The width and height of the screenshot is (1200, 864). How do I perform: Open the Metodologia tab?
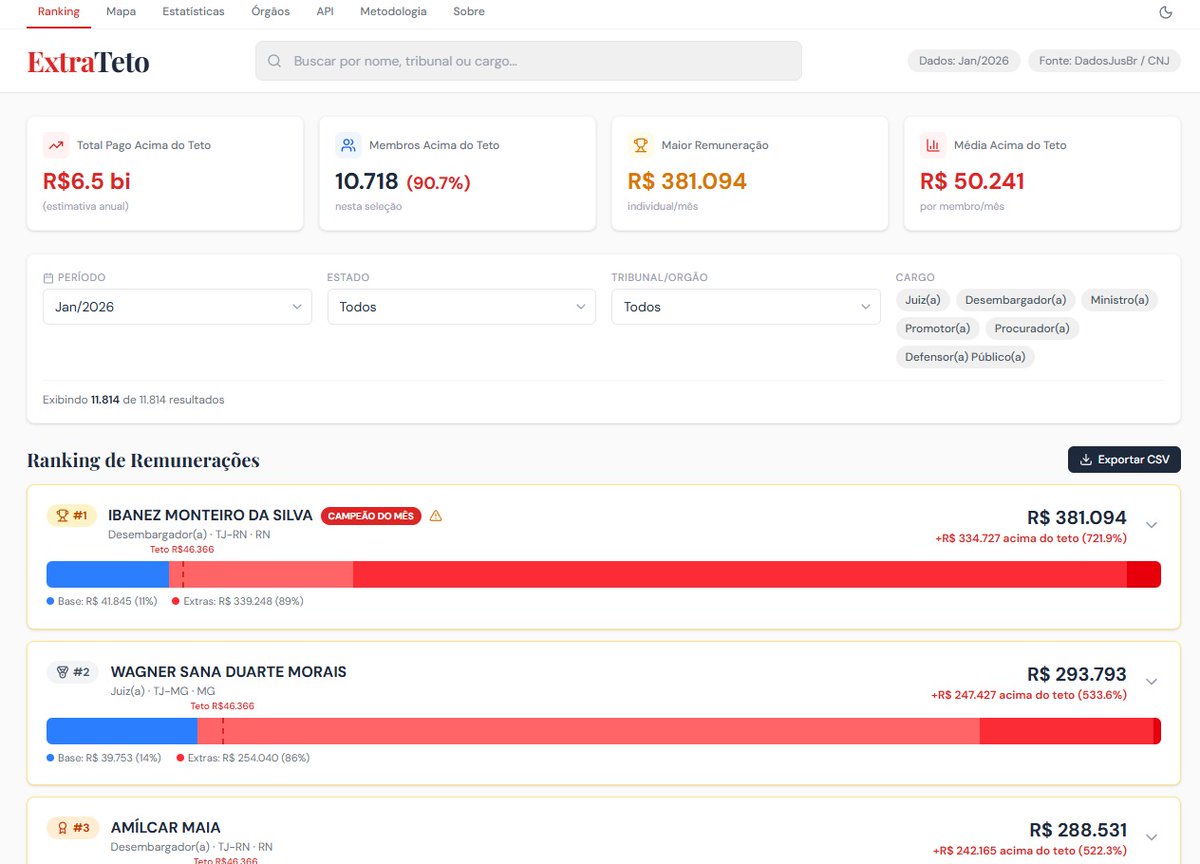click(393, 12)
